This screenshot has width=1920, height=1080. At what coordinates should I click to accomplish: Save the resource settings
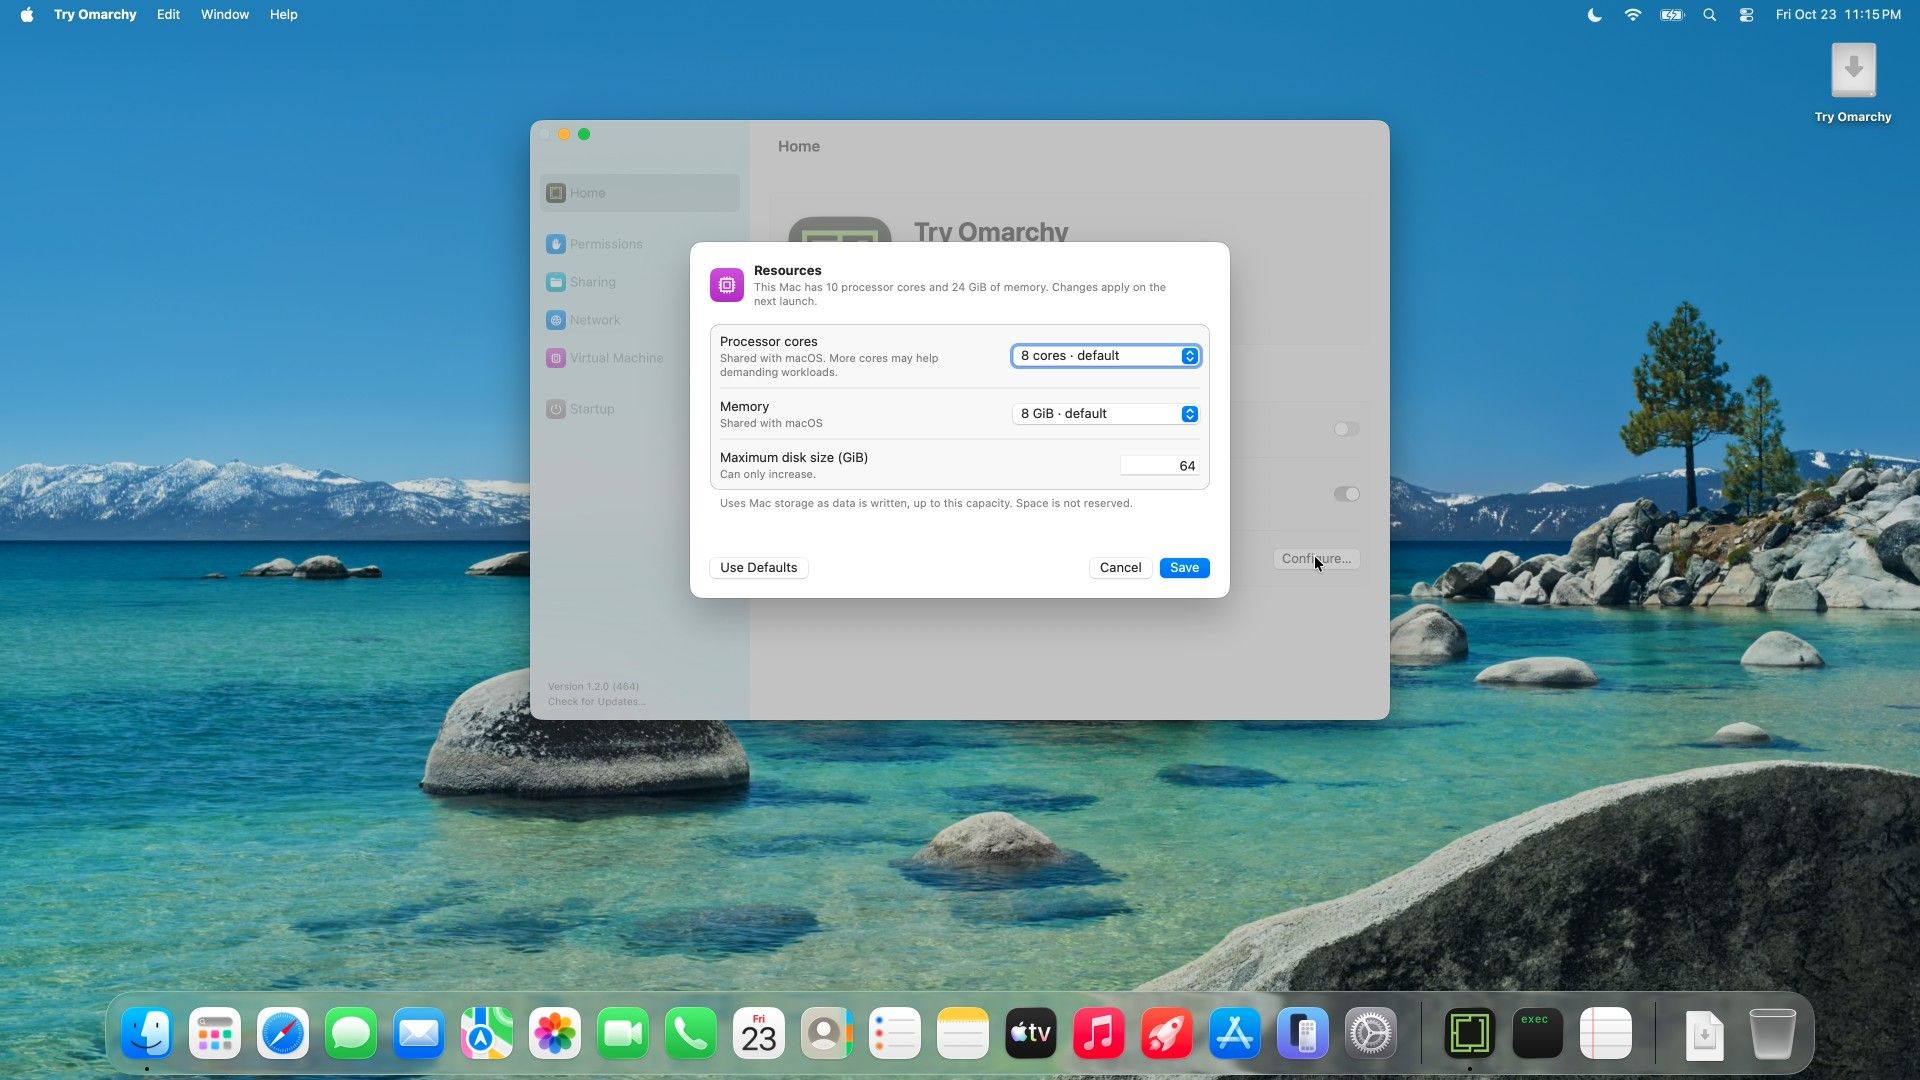[1185, 568]
